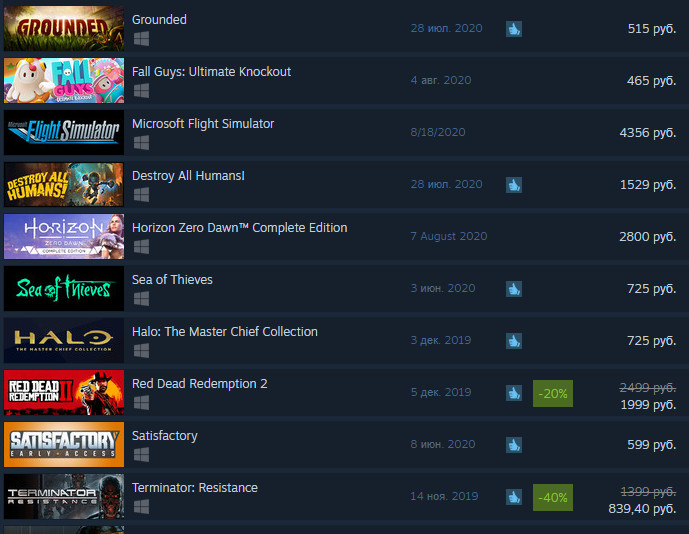This screenshot has width=689, height=534.
Task: Open Halo: The Master Chief Collection title
Action: tap(225, 331)
